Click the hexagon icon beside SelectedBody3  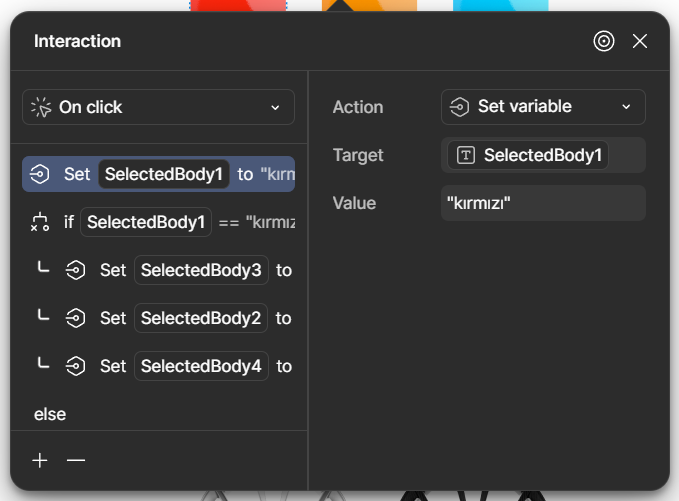tap(76, 270)
